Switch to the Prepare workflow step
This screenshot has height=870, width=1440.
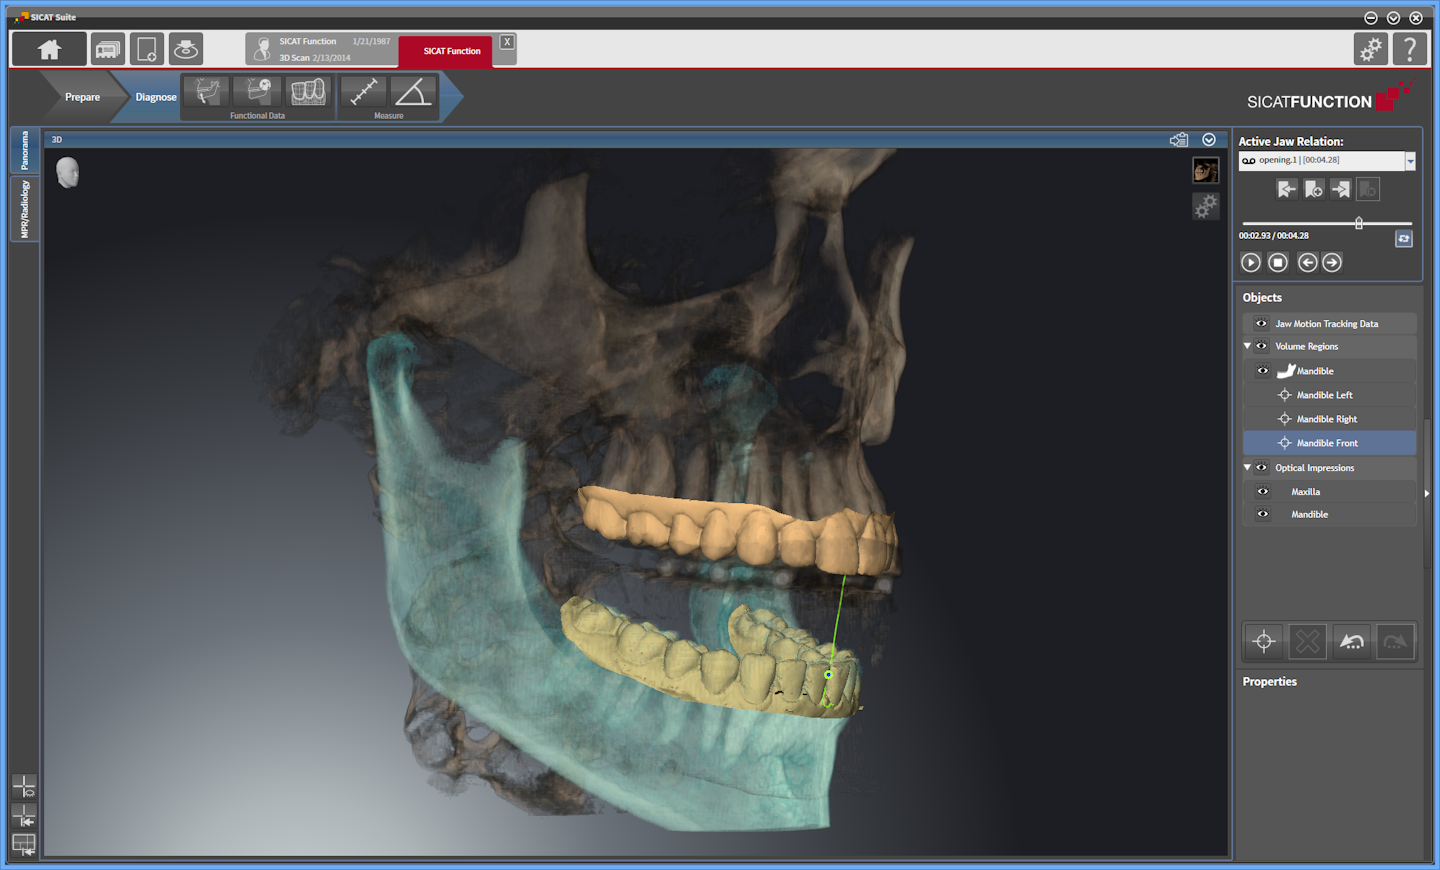pos(82,97)
